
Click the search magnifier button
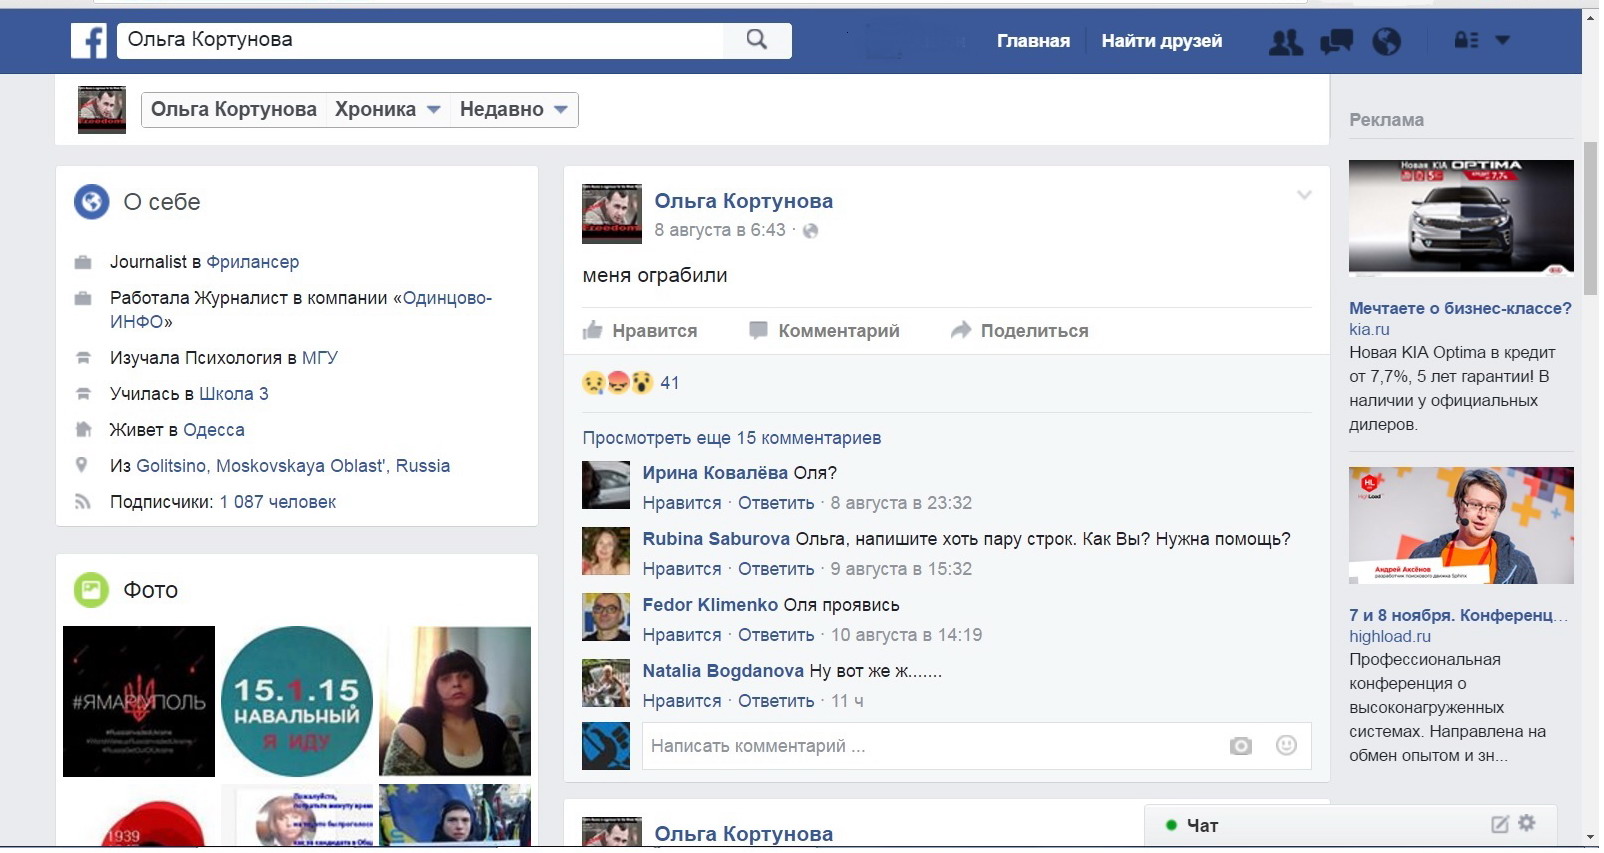coord(757,40)
